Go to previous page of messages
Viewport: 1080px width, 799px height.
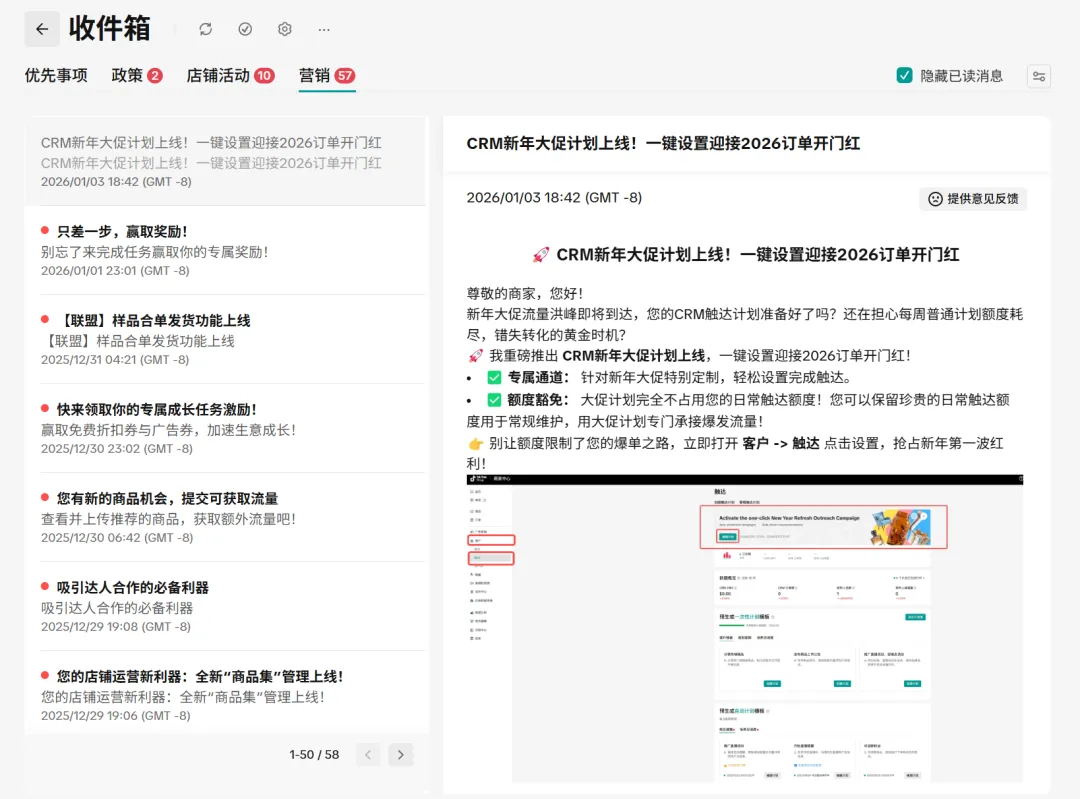click(x=368, y=755)
